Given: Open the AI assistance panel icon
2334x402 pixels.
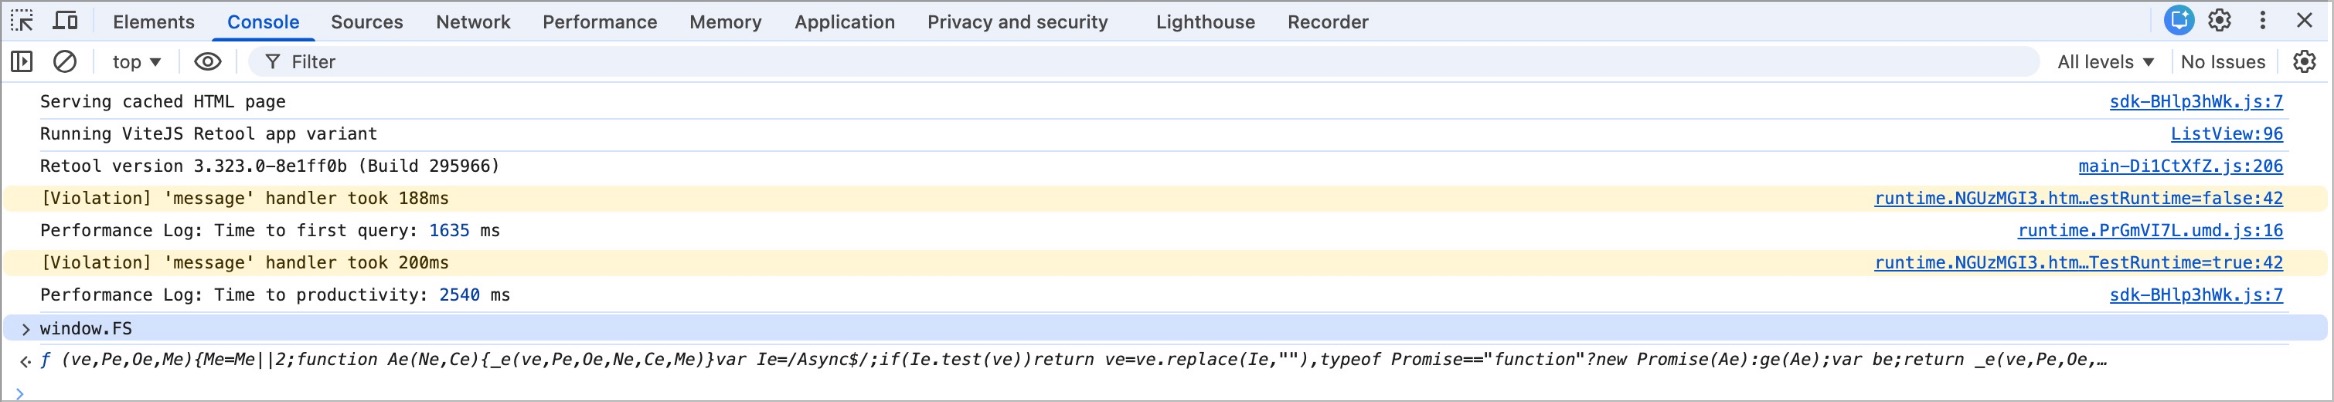Looking at the screenshot, I should click(2179, 20).
